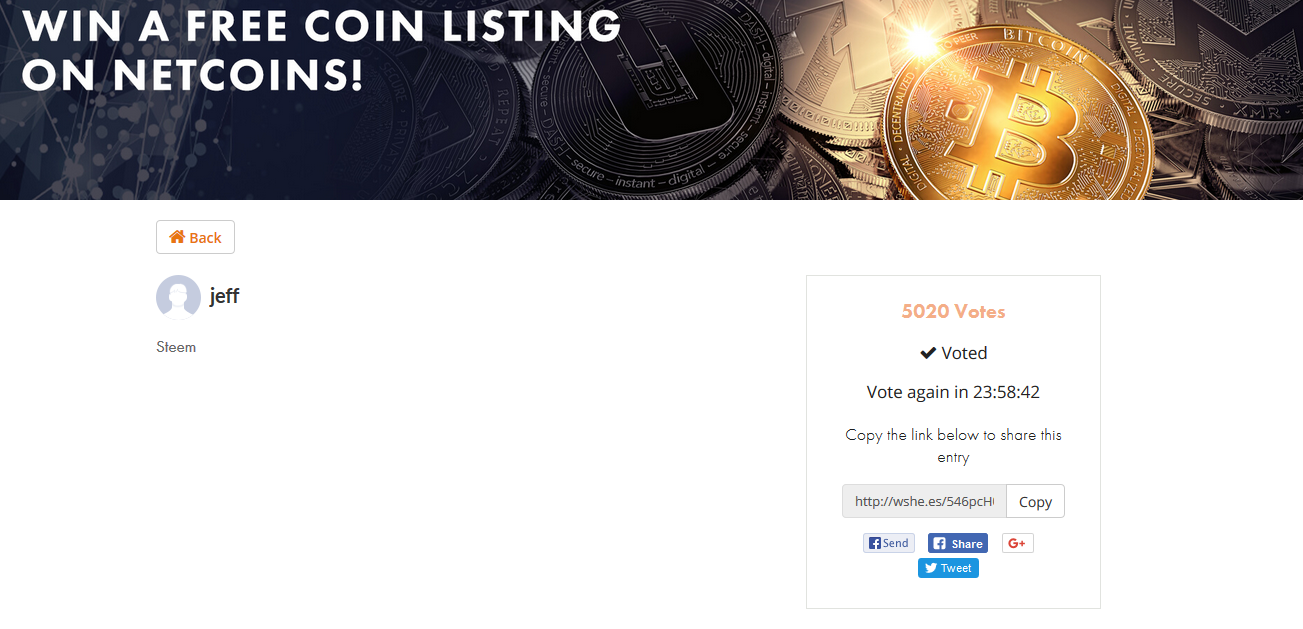Screen dimensions: 1303x629
Task: Click the Copy the link below instructions text
Action: coord(953,446)
